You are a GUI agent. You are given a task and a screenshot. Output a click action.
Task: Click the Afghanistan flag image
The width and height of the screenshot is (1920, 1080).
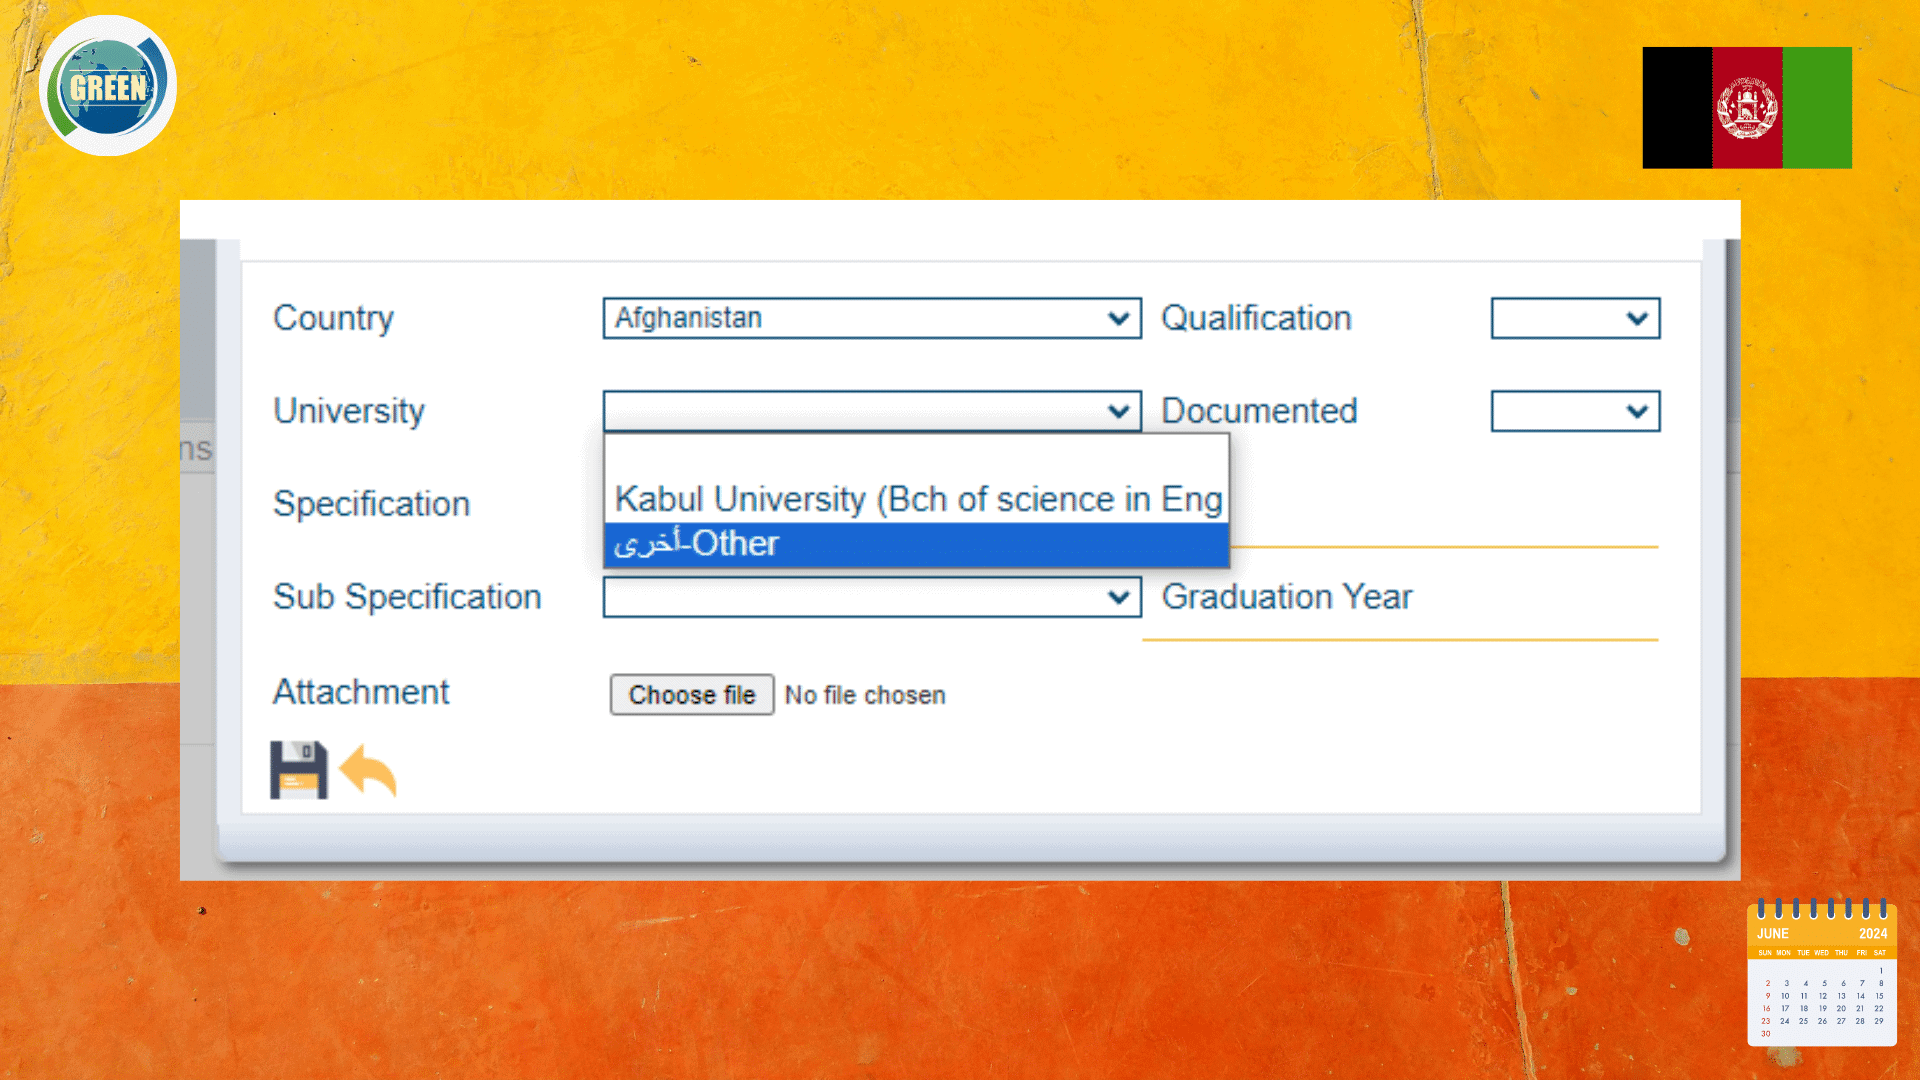coord(1746,108)
